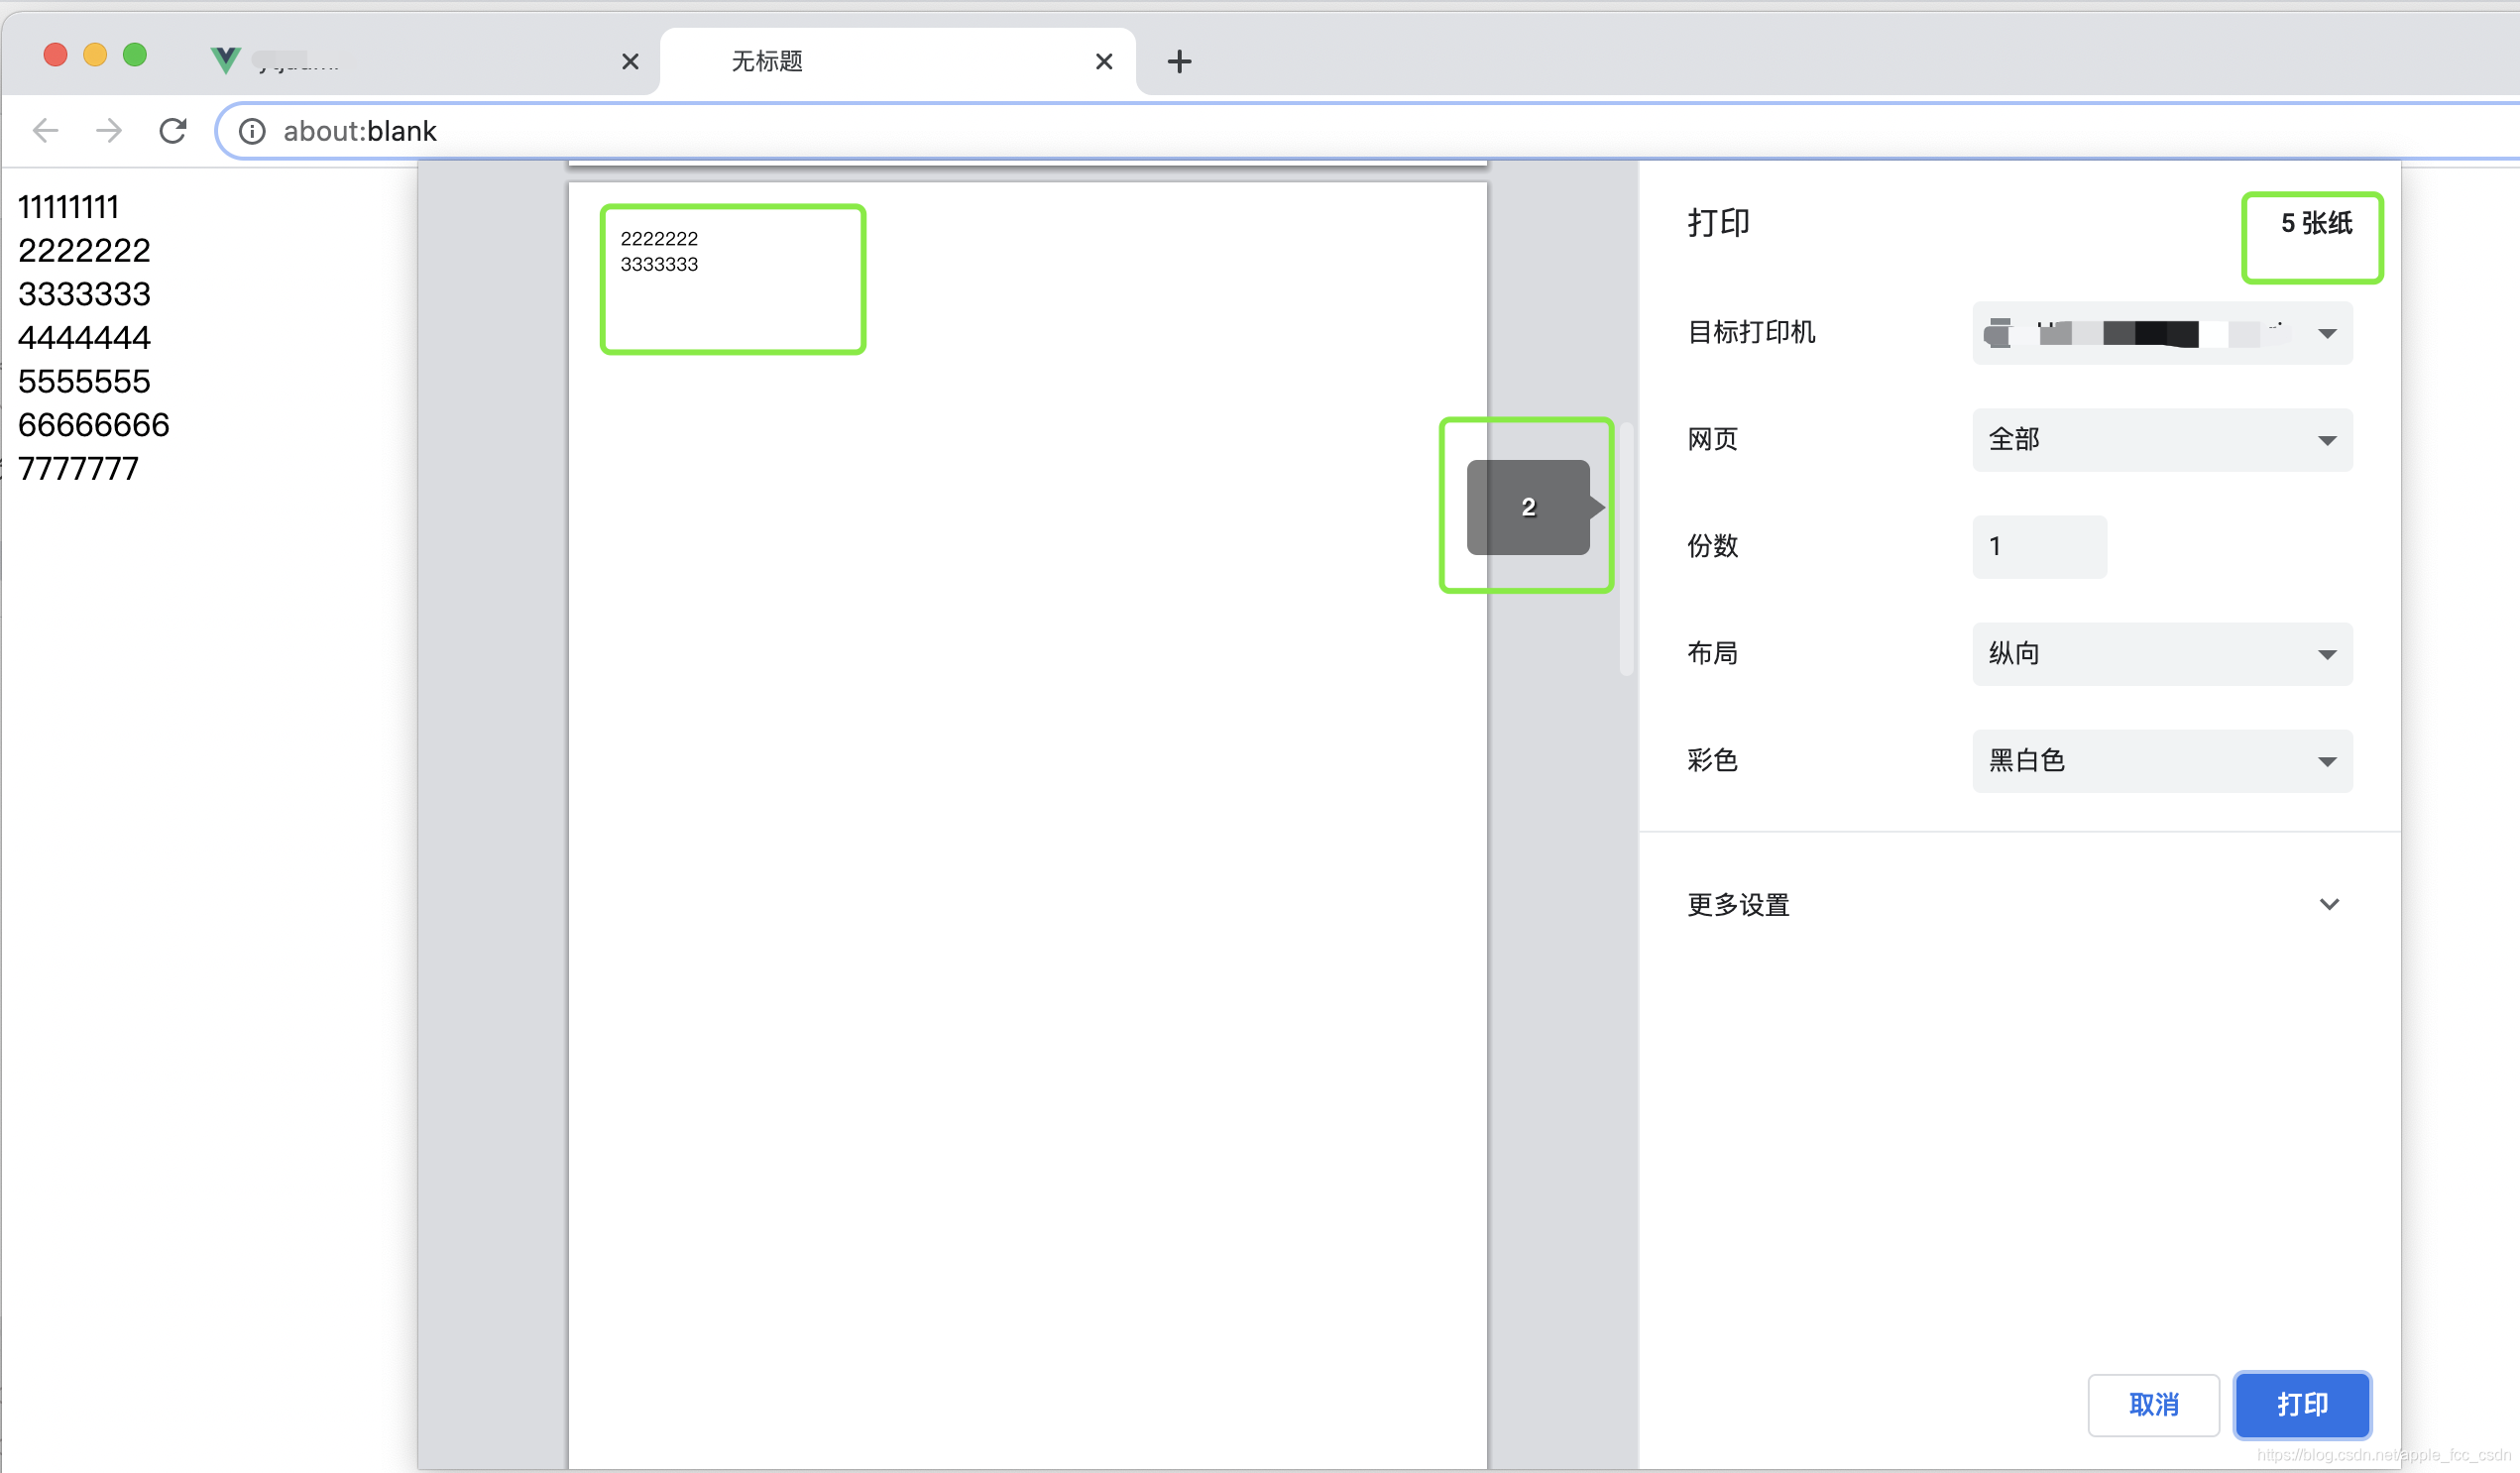Open the 布局 layout dropdown showing 纵向
This screenshot has height=1473, width=2520.
[2161, 654]
